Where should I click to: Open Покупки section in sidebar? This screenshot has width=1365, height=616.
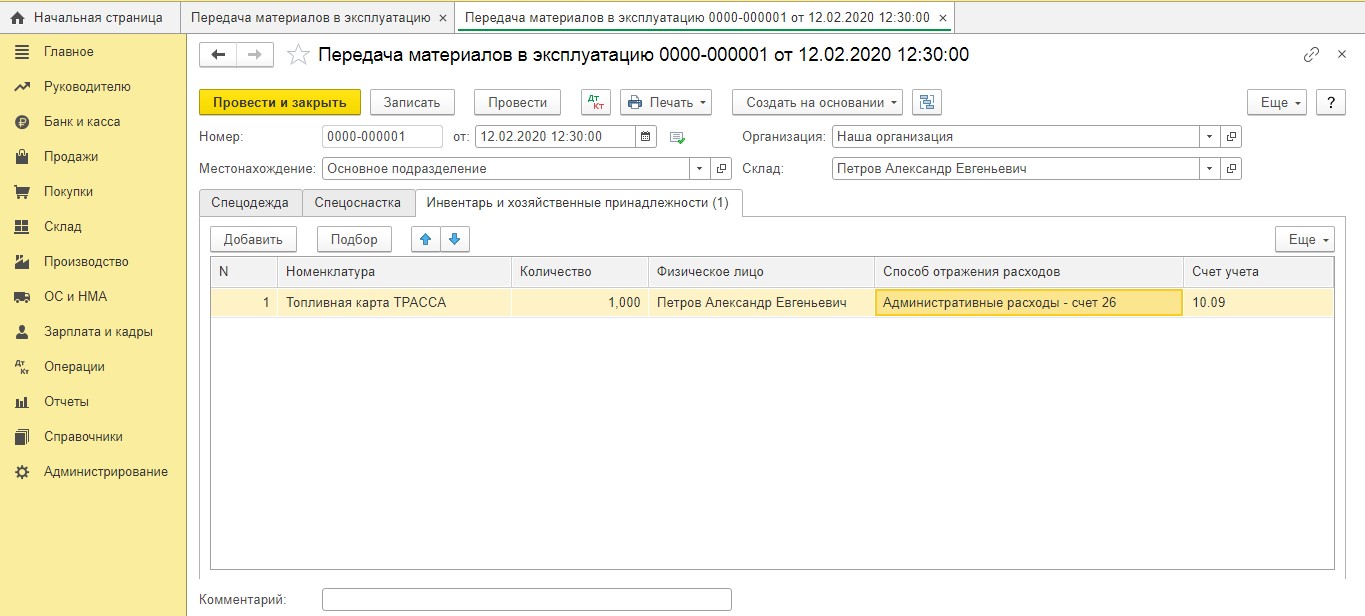(x=68, y=192)
